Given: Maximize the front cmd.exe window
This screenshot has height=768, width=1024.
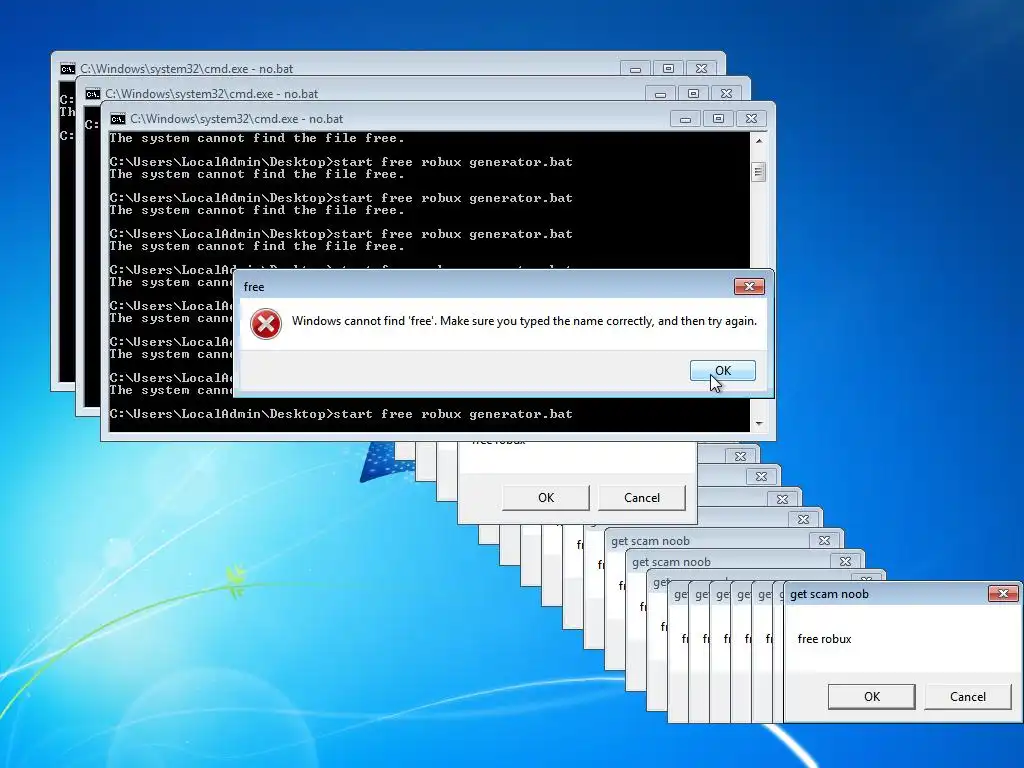Looking at the screenshot, I should click(718, 119).
